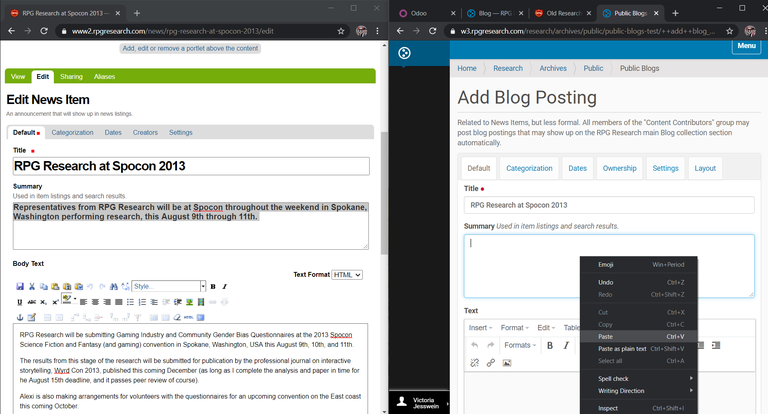Screen dimensions: 768x414
Task: Toggle Italic in the left Body Text toolbar
Action: [x=225, y=287]
